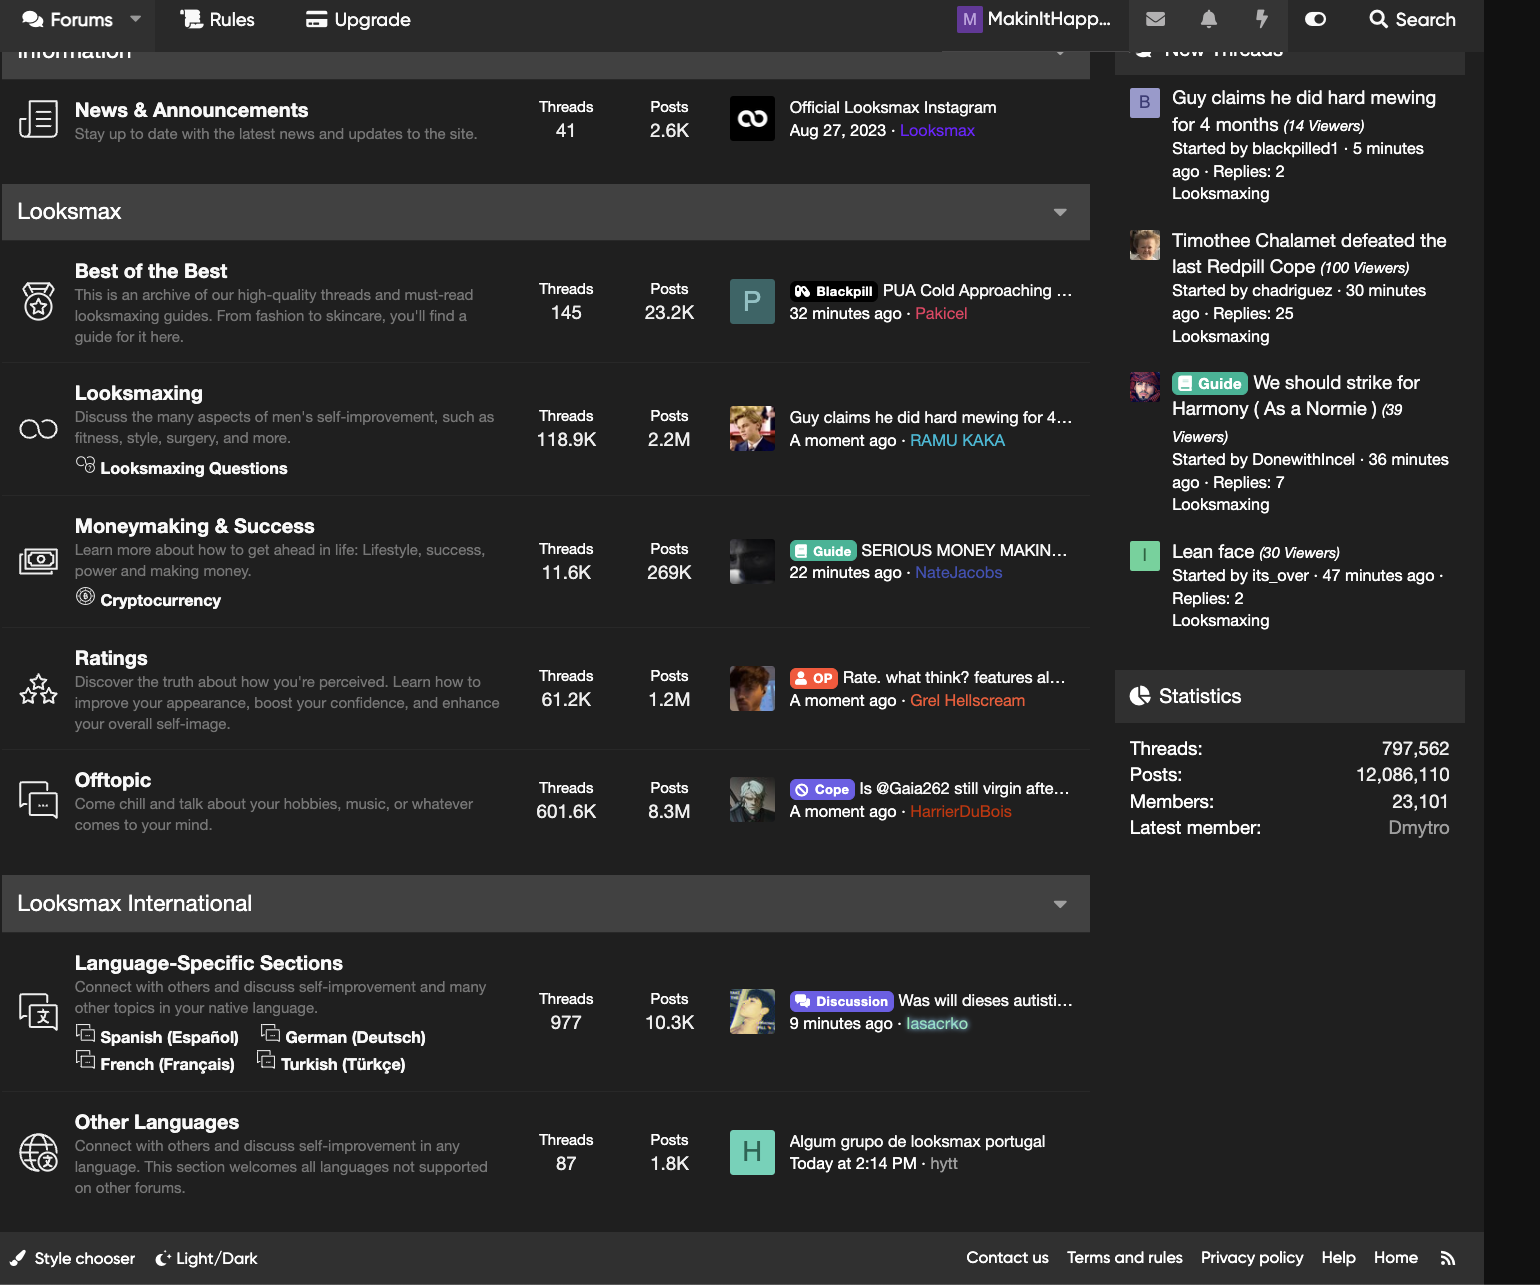Click the Language-Specific Sections translate icon
The height and width of the screenshot is (1285, 1540).
38,1012
